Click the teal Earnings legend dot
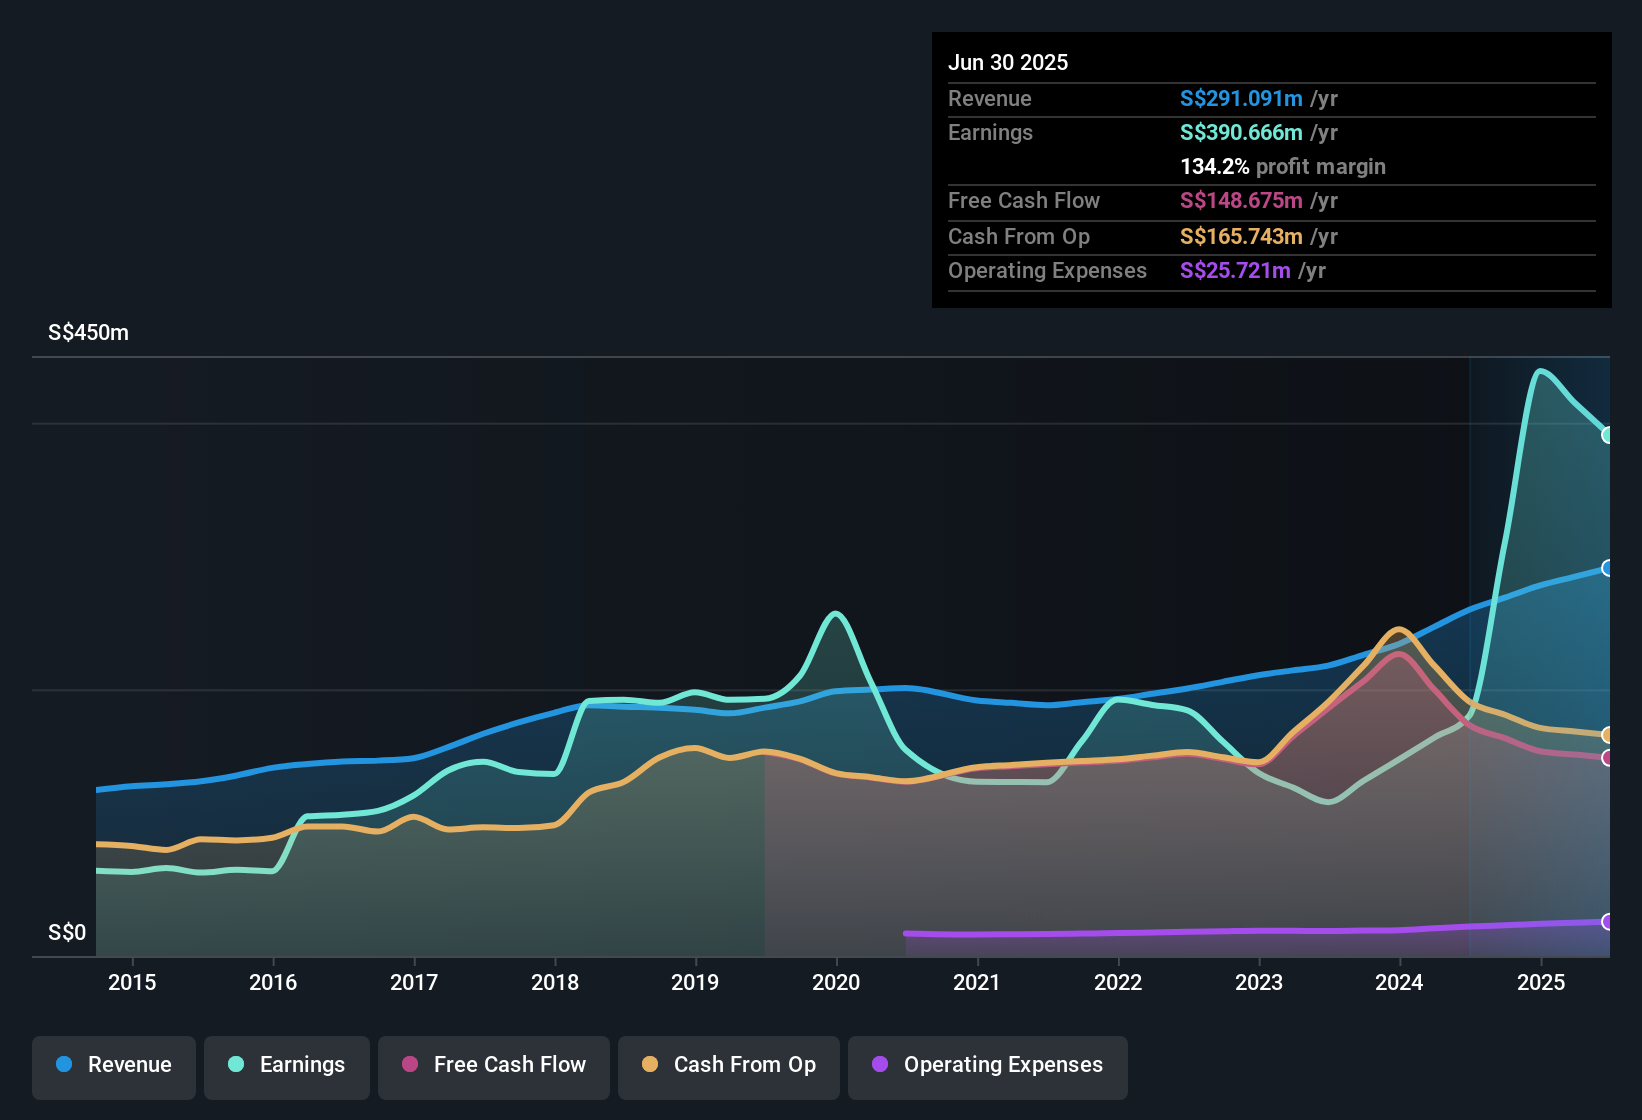 click(236, 1065)
